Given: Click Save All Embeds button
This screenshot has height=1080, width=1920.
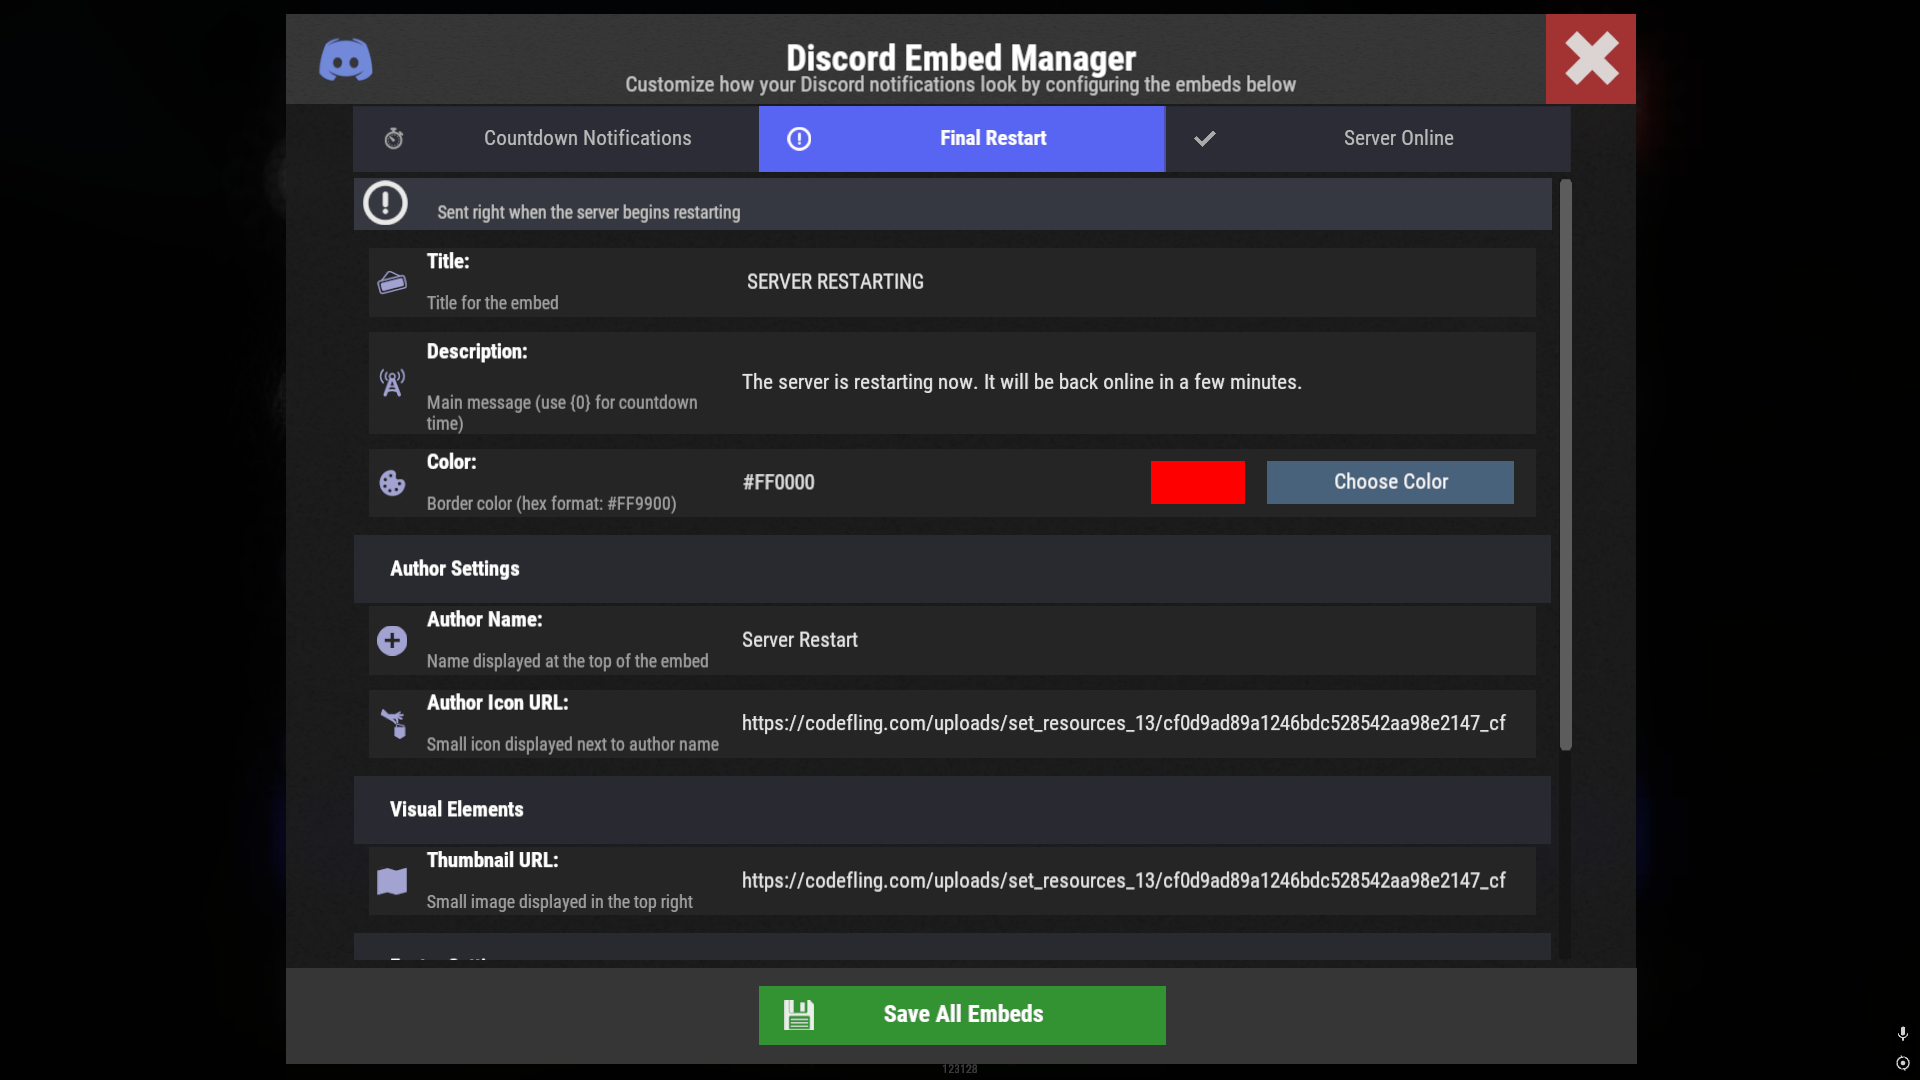Looking at the screenshot, I should (x=962, y=1015).
